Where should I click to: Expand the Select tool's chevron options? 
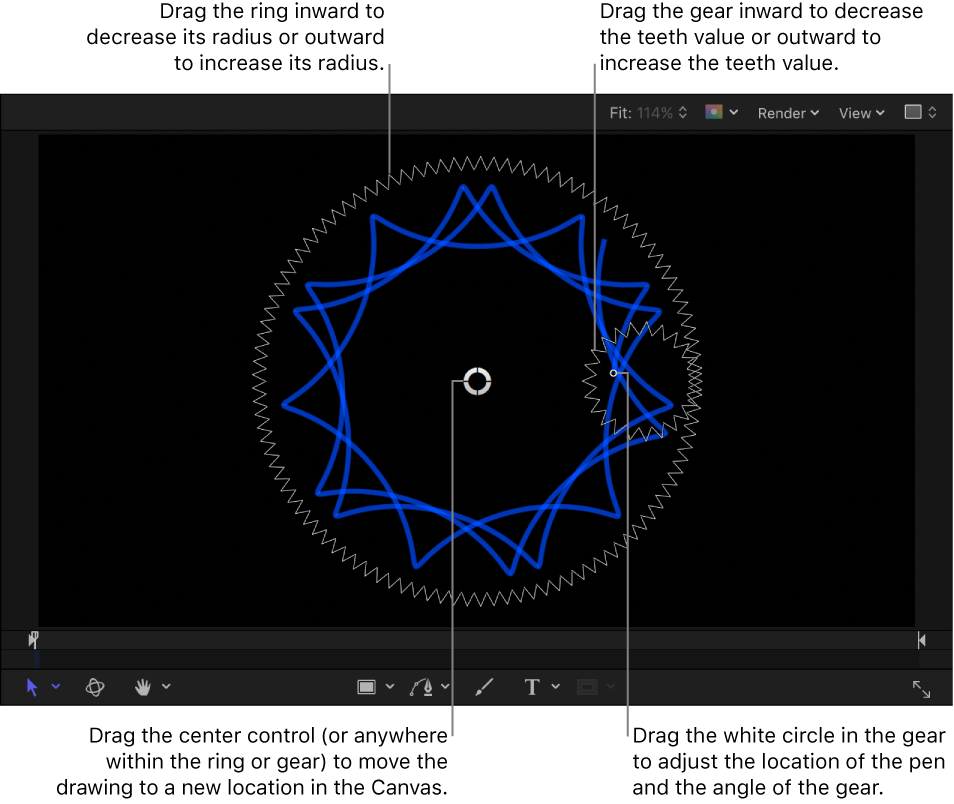55,687
